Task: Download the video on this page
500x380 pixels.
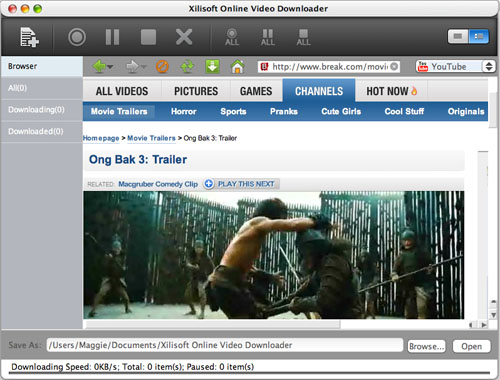Action: coord(212,66)
